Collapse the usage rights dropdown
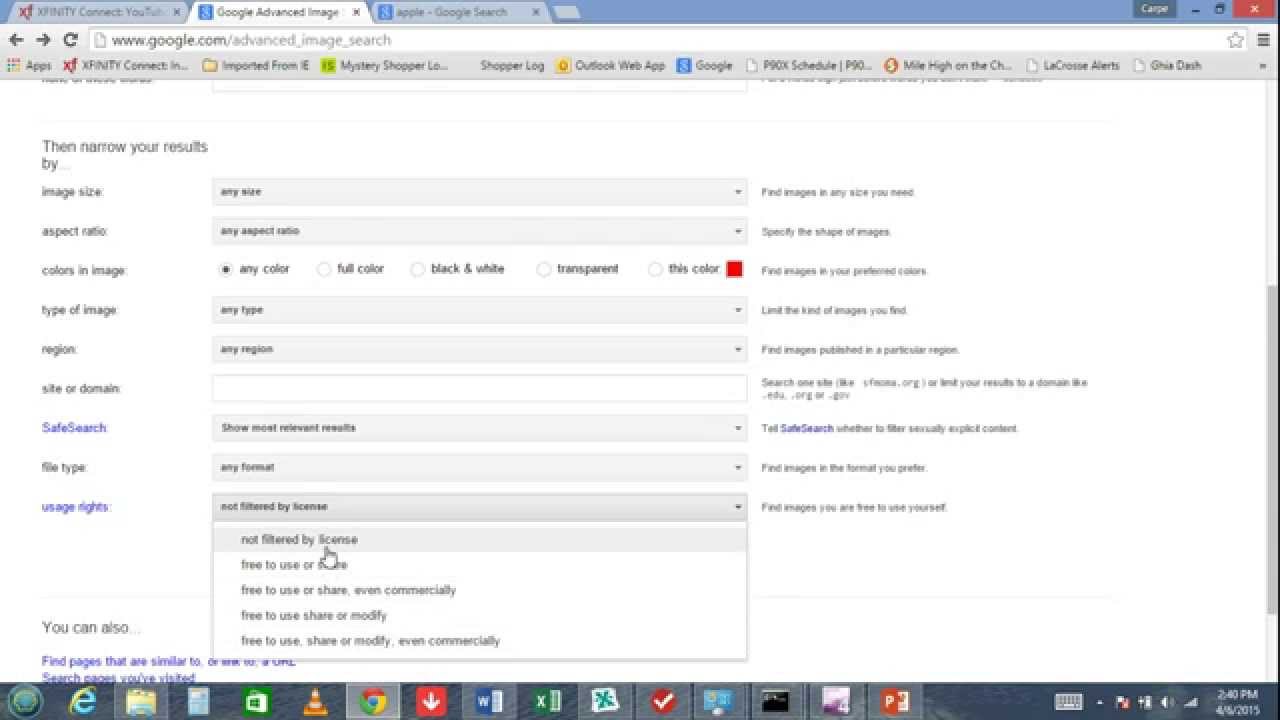The image size is (1280, 720). [479, 507]
